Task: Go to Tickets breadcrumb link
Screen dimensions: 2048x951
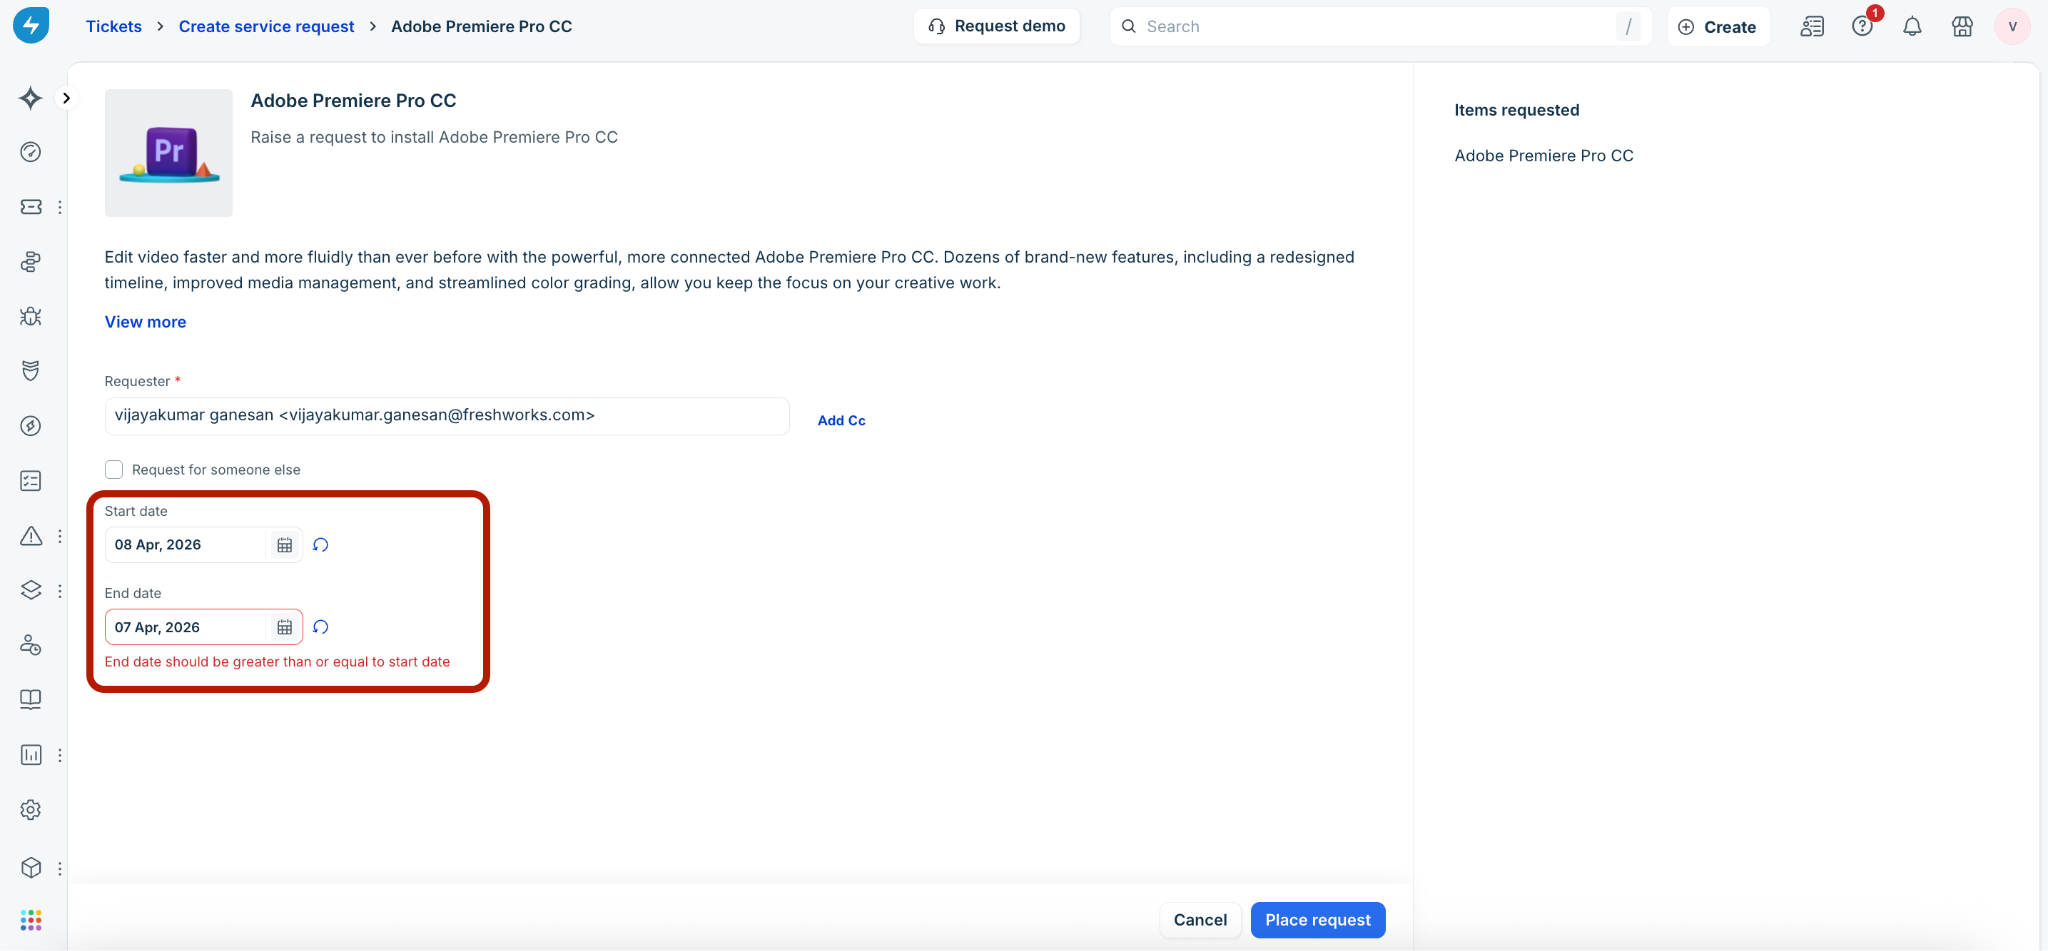Action: pyautogui.click(x=114, y=26)
